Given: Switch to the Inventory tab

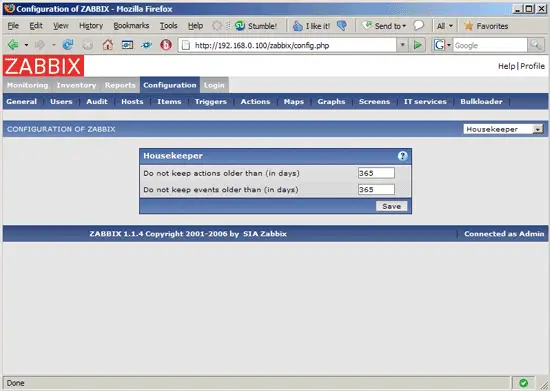Looking at the screenshot, I should (76, 85).
